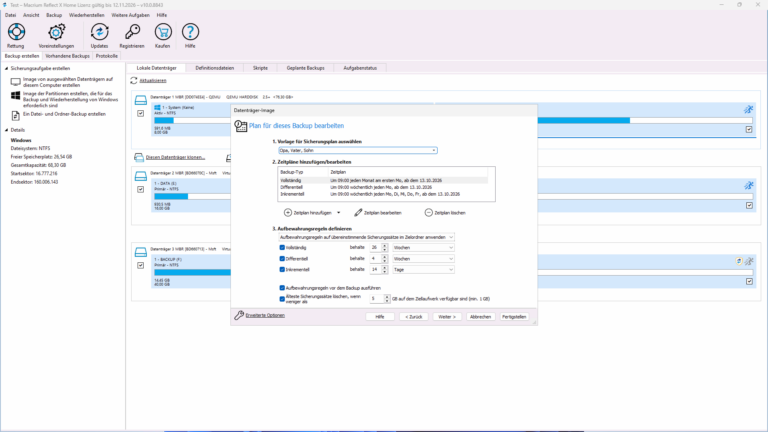Screen dimensions: 768x432
Task: Switch to the Definitionsdateien tab
Action: pyautogui.click(x=215, y=68)
